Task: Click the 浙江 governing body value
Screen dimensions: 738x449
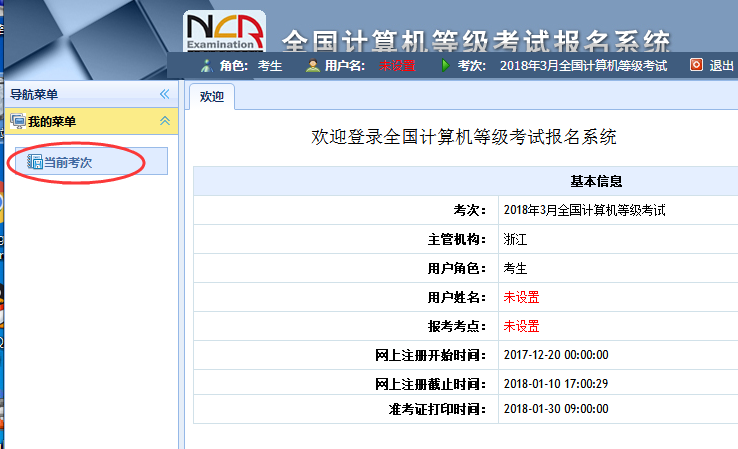Action: (x=515, y=239)
